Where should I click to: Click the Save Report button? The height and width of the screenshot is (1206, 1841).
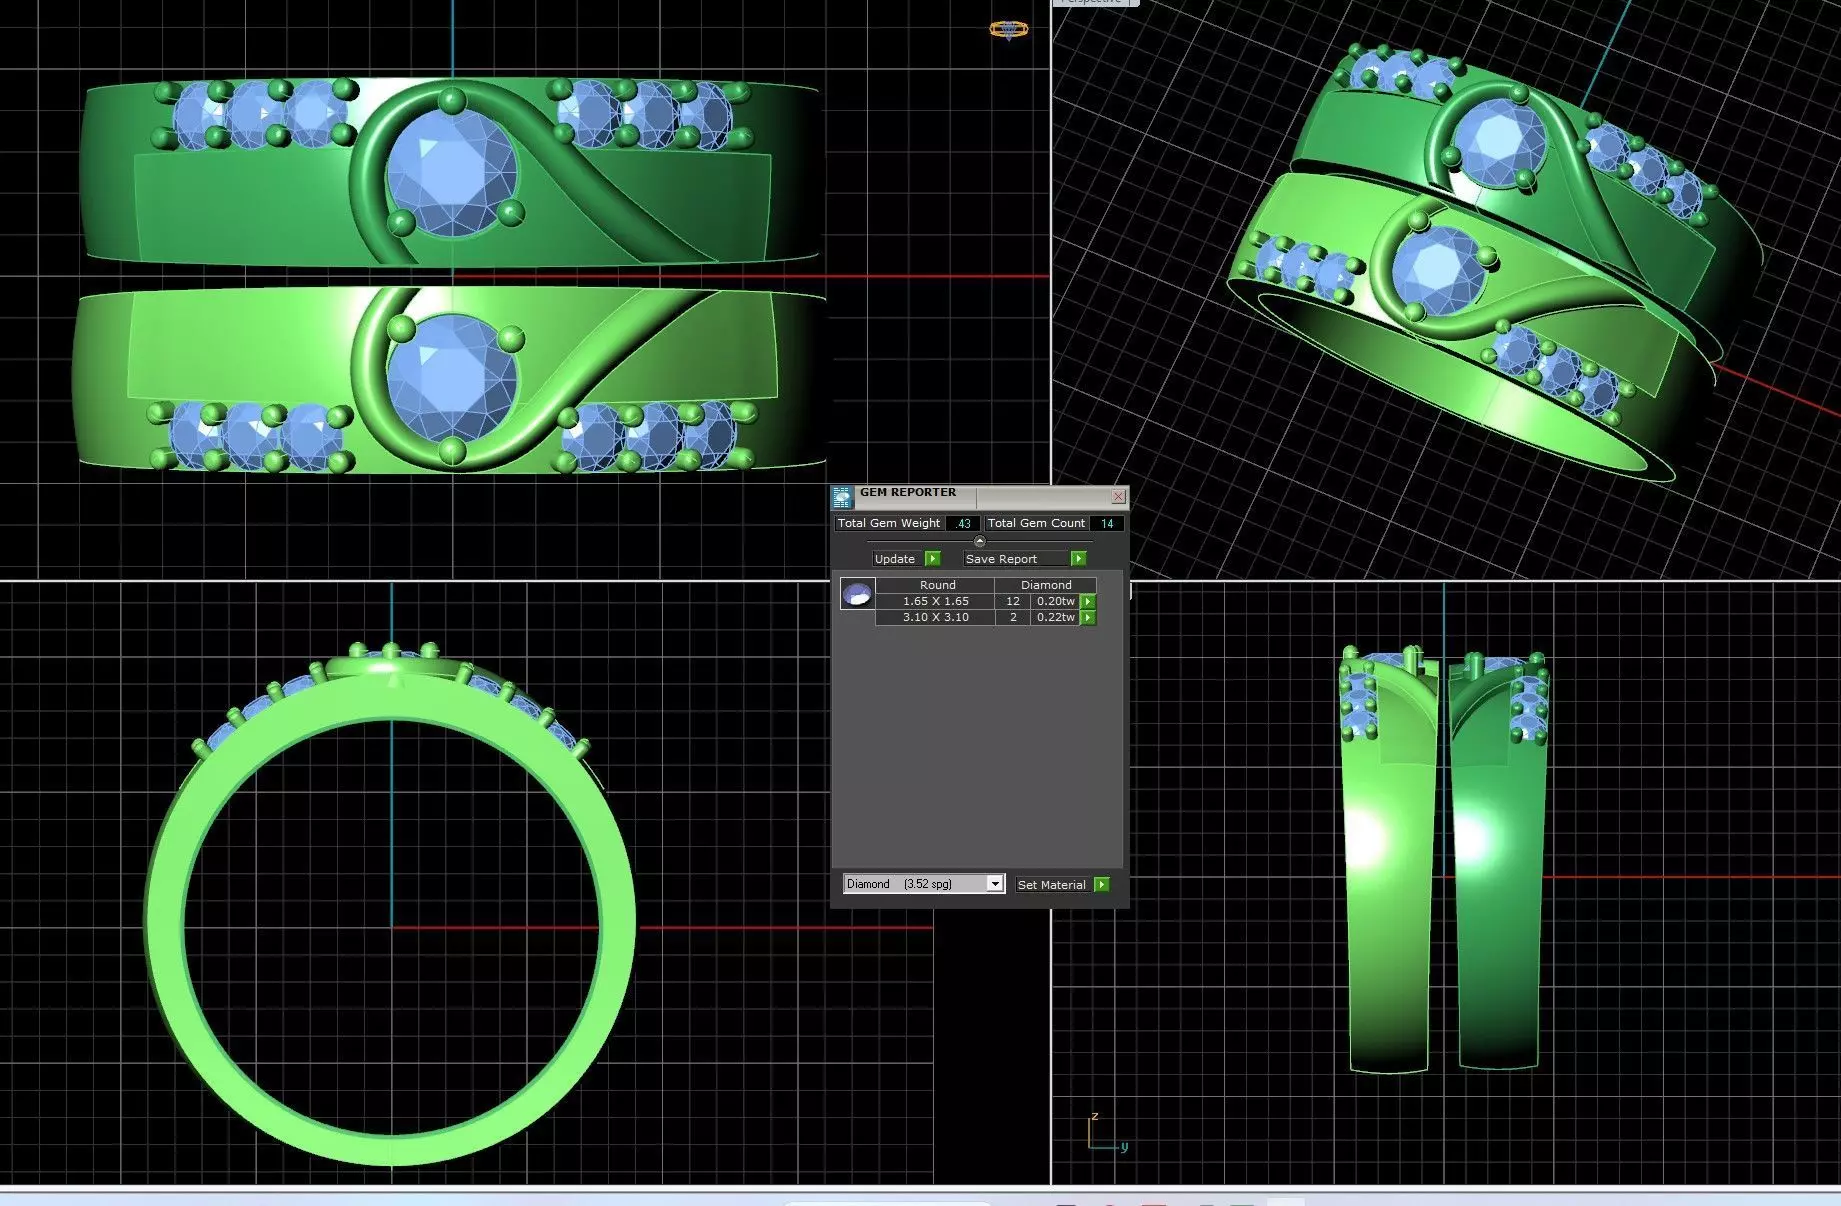[x=1024, y=559]
